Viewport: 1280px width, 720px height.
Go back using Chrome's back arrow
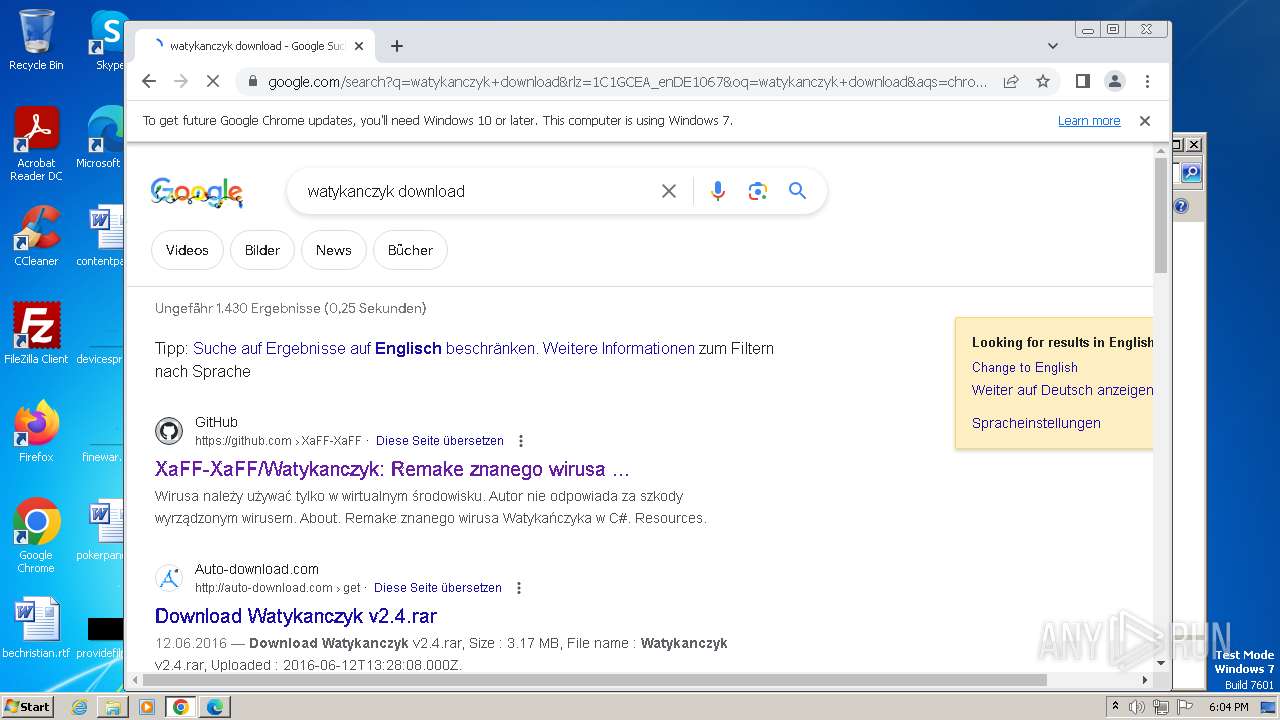click(149, 81)
